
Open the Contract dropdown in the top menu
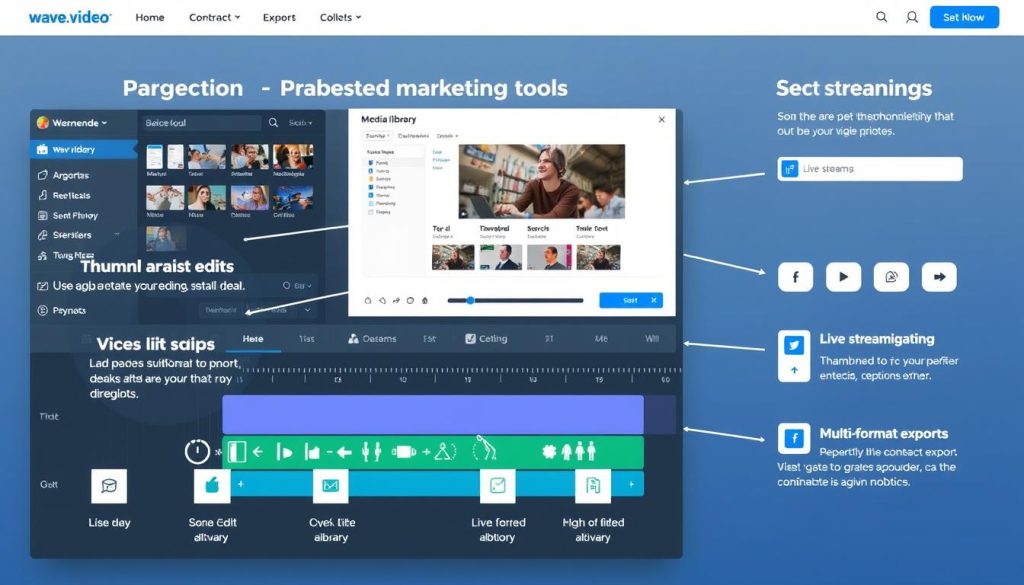[x=212, y=17]
